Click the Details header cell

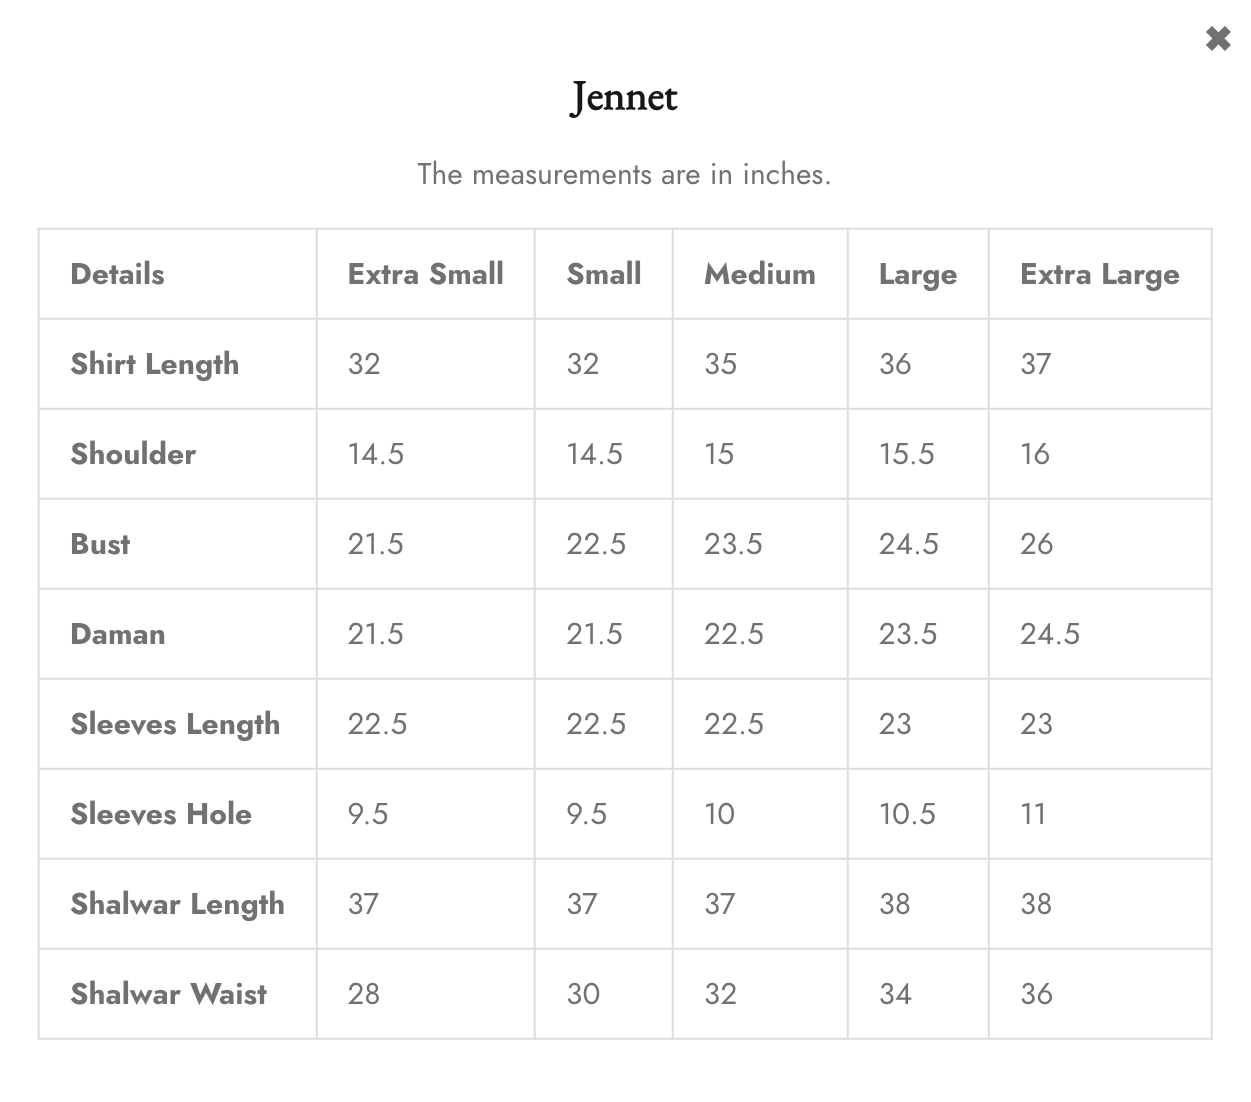point(117,274)
